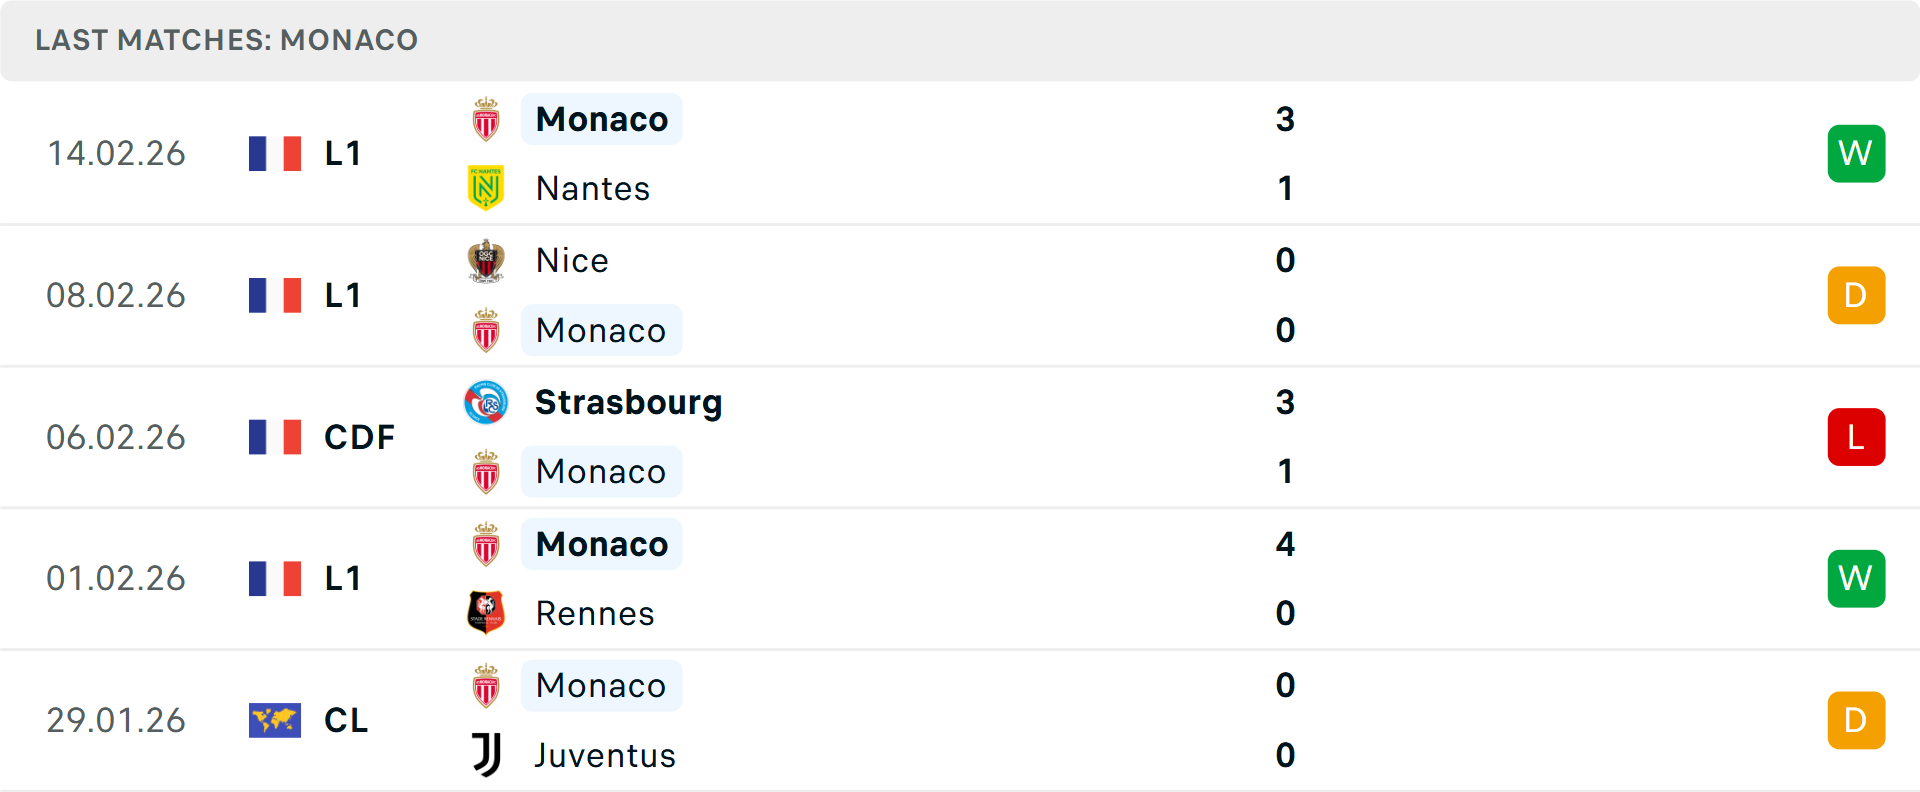The image size is (1920, 792).
Task: Expand the CDF competition entry
Action: (358, 437)
